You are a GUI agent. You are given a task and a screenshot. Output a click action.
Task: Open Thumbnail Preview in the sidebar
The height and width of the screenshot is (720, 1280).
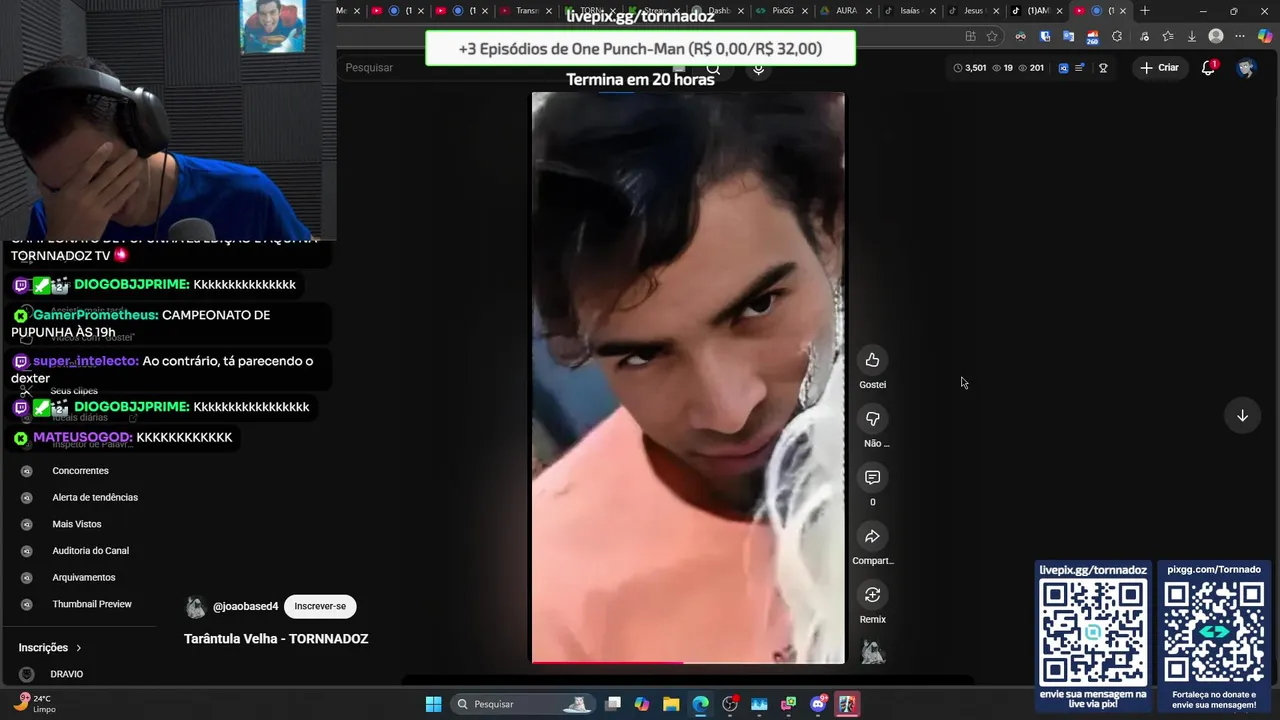pyautogui.click(x=92, y=604)
